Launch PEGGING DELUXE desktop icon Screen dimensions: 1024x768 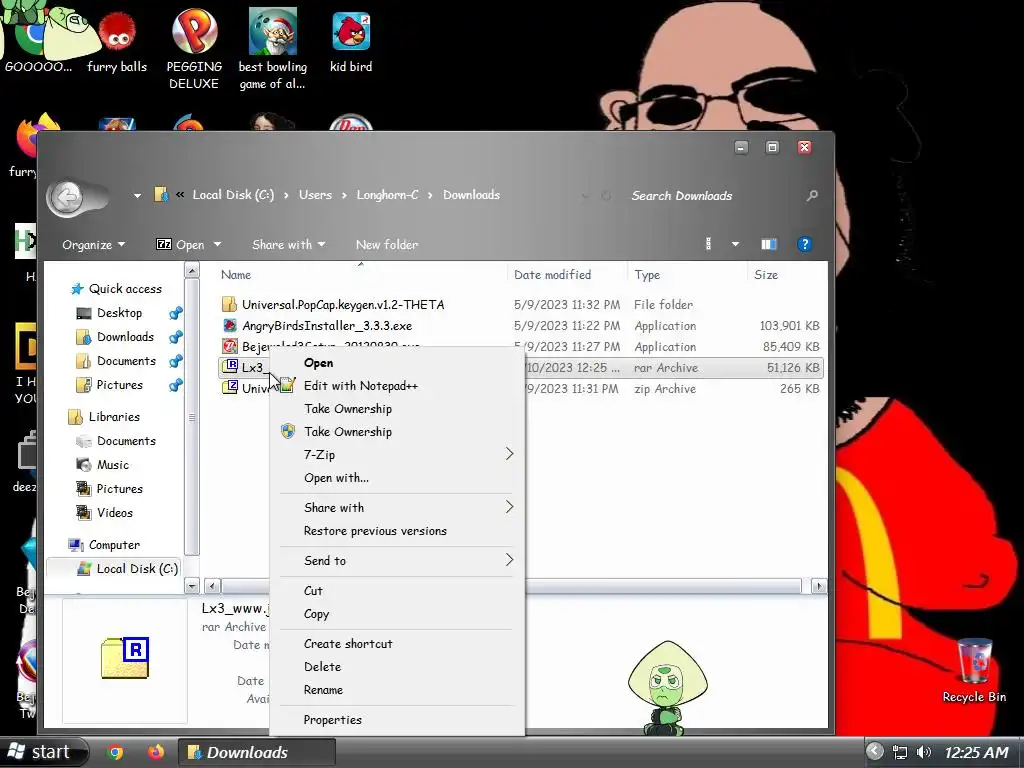point(194,49)
